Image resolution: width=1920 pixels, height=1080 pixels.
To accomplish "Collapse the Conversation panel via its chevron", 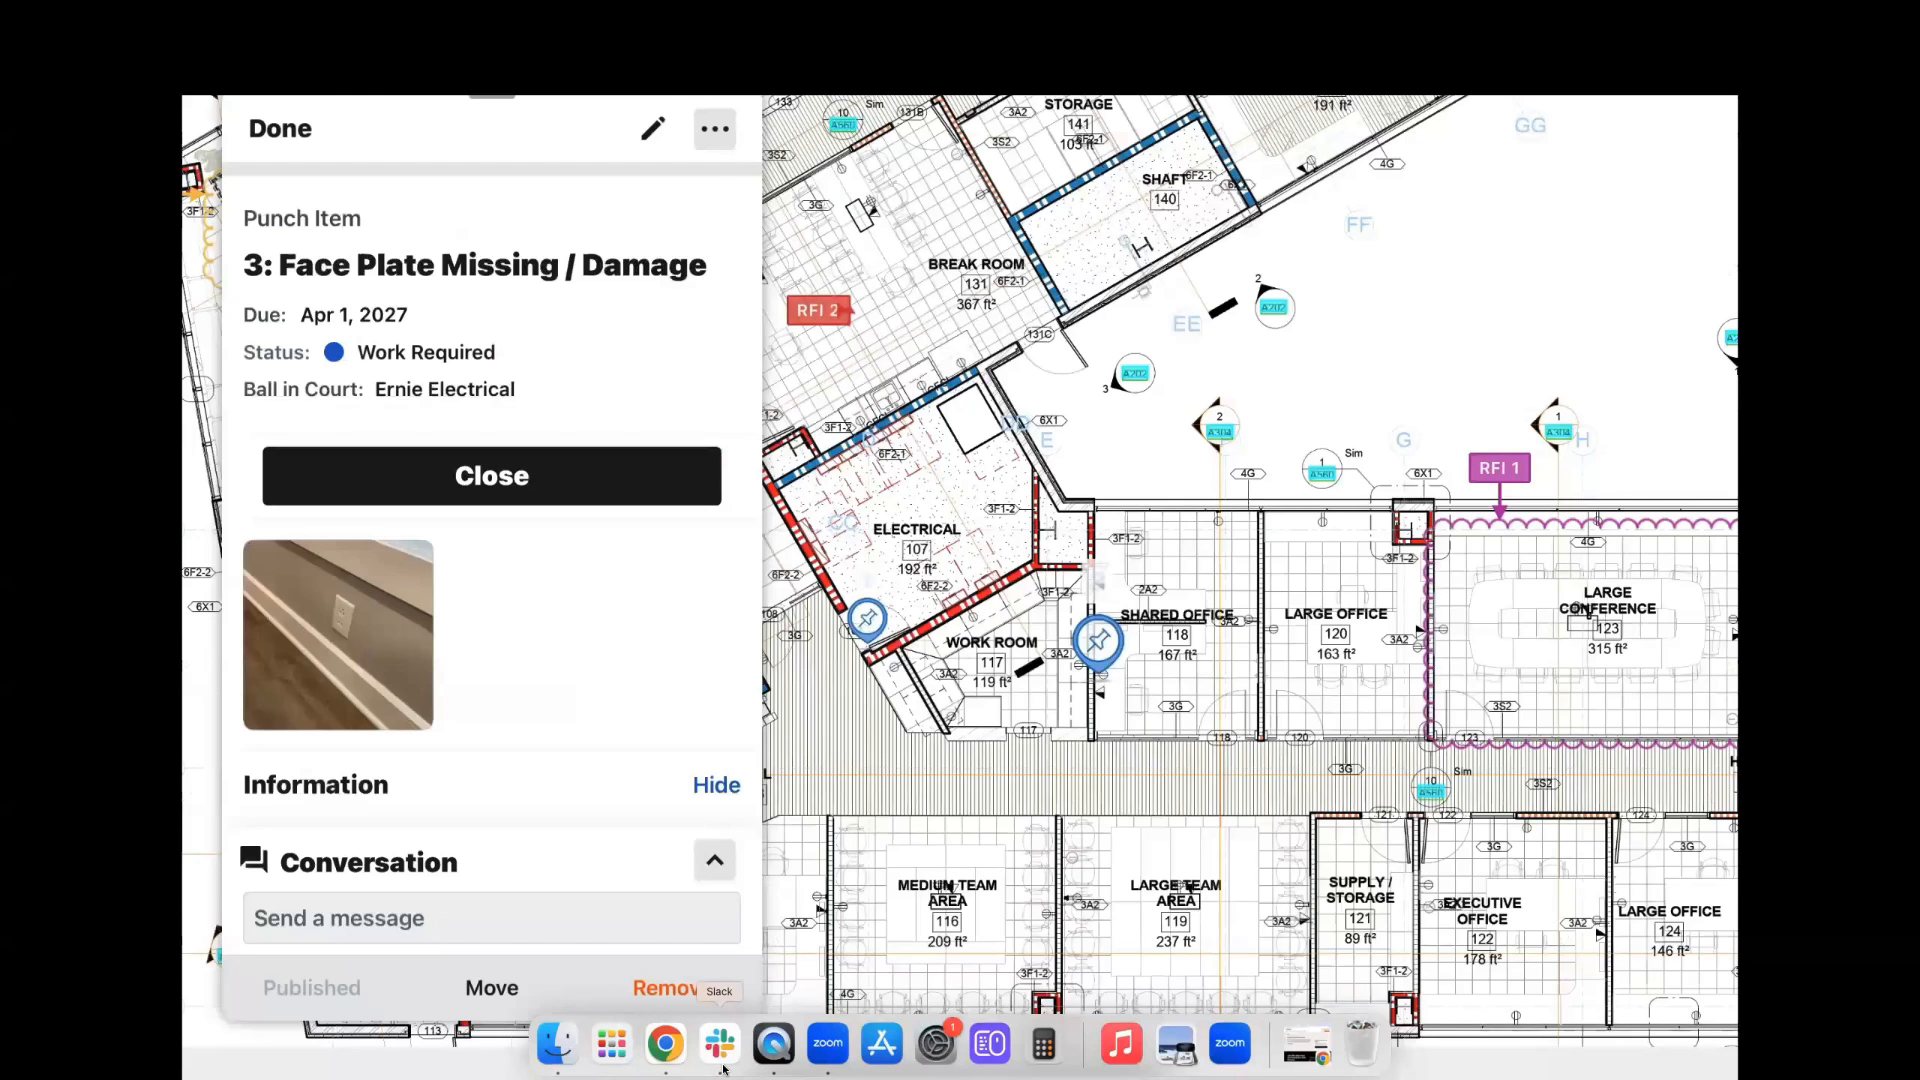I will 714,860.
